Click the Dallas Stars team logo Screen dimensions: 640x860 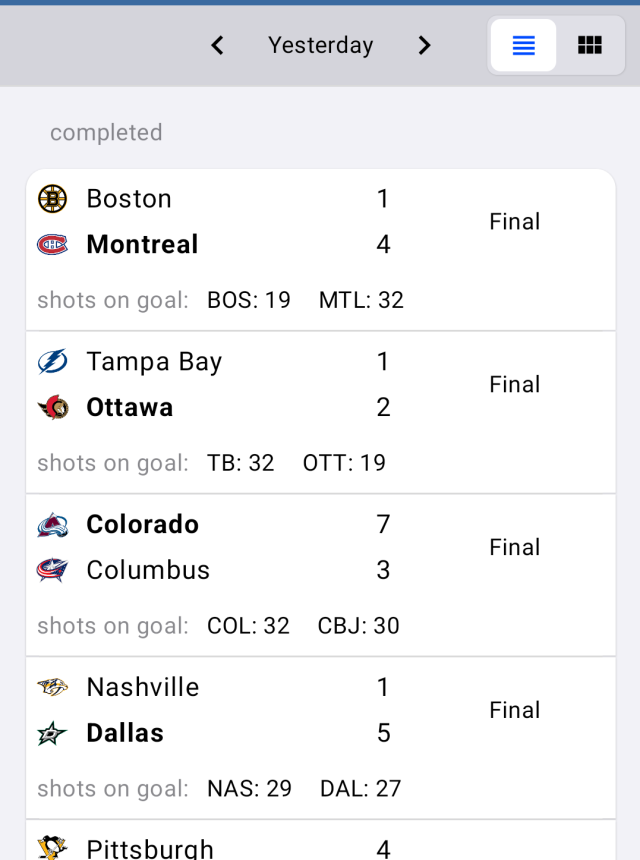(x=52, y=734)
